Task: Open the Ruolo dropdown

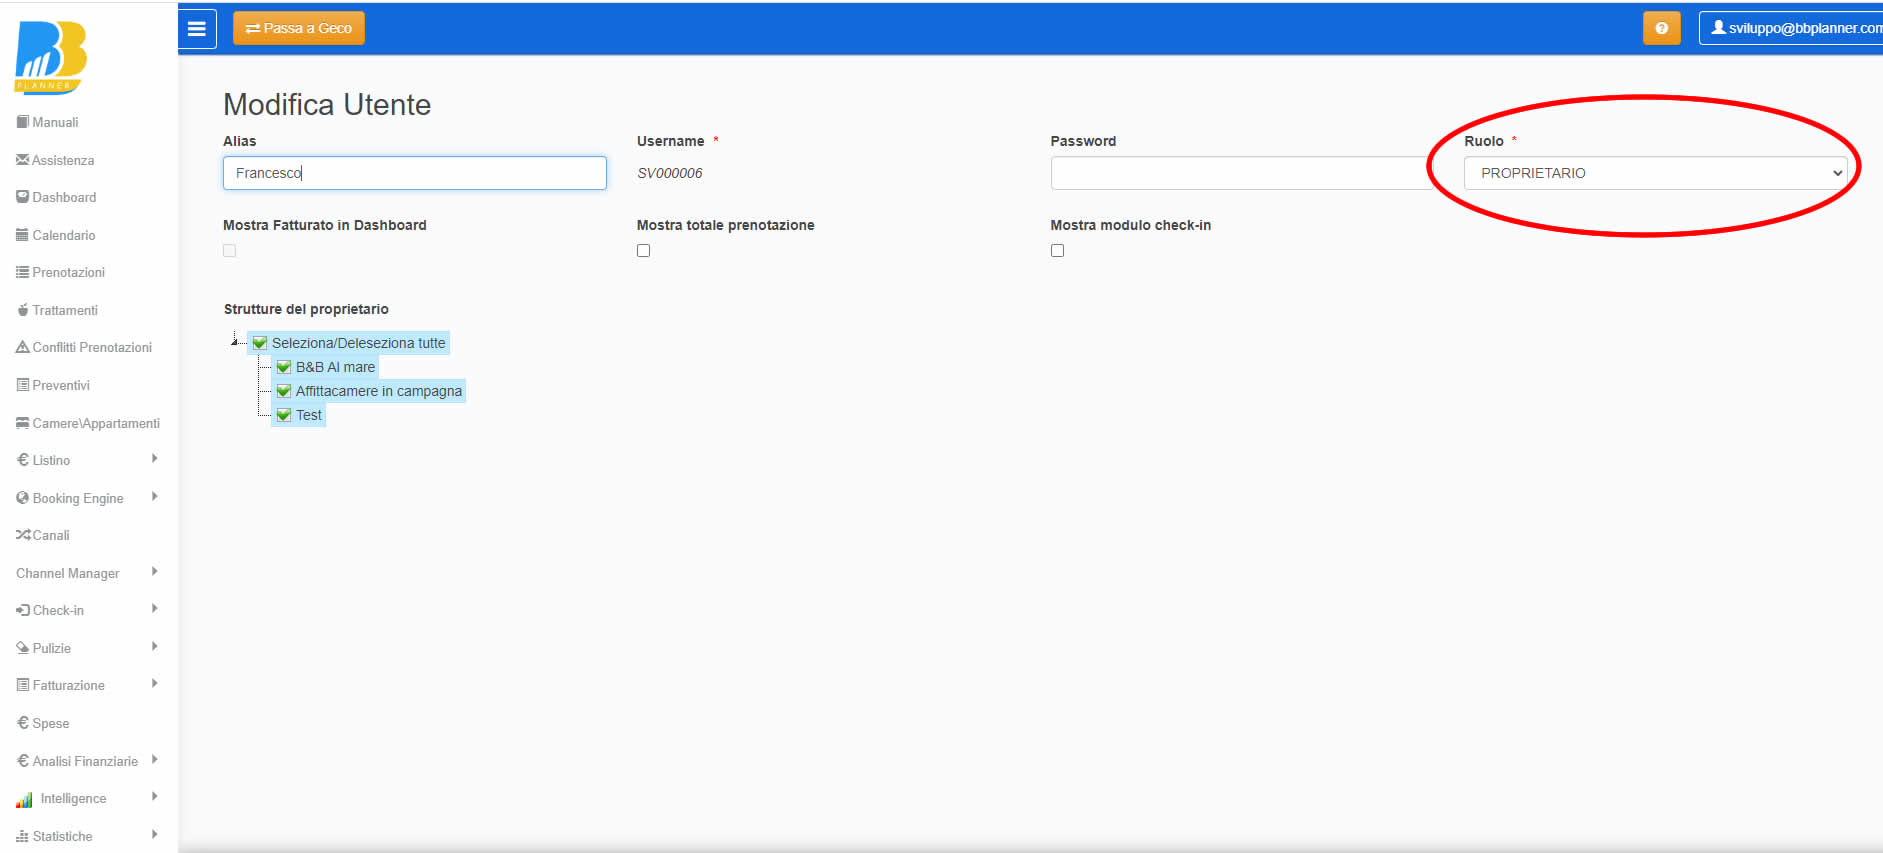Action: (x=1654, y=173)
